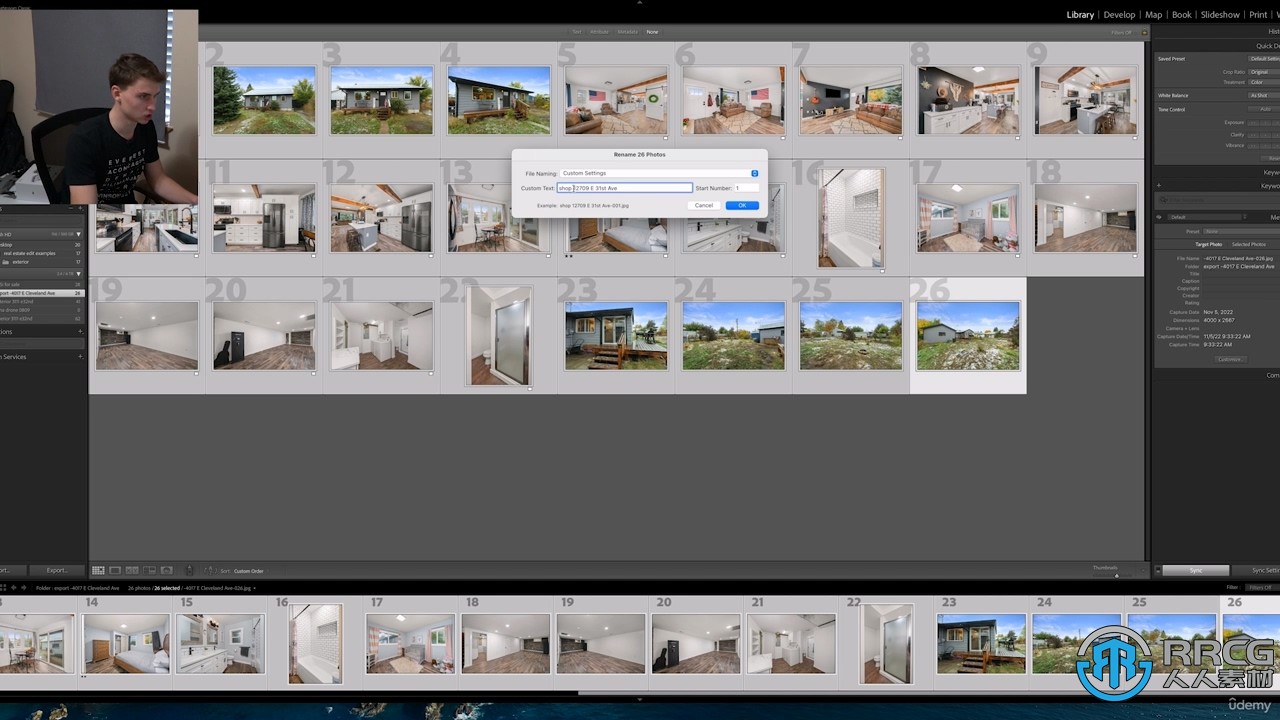The image size is (1280, 720).
Task: Select export -4017 E Cleveland Ave folder
Action: (x=42, y=293)
